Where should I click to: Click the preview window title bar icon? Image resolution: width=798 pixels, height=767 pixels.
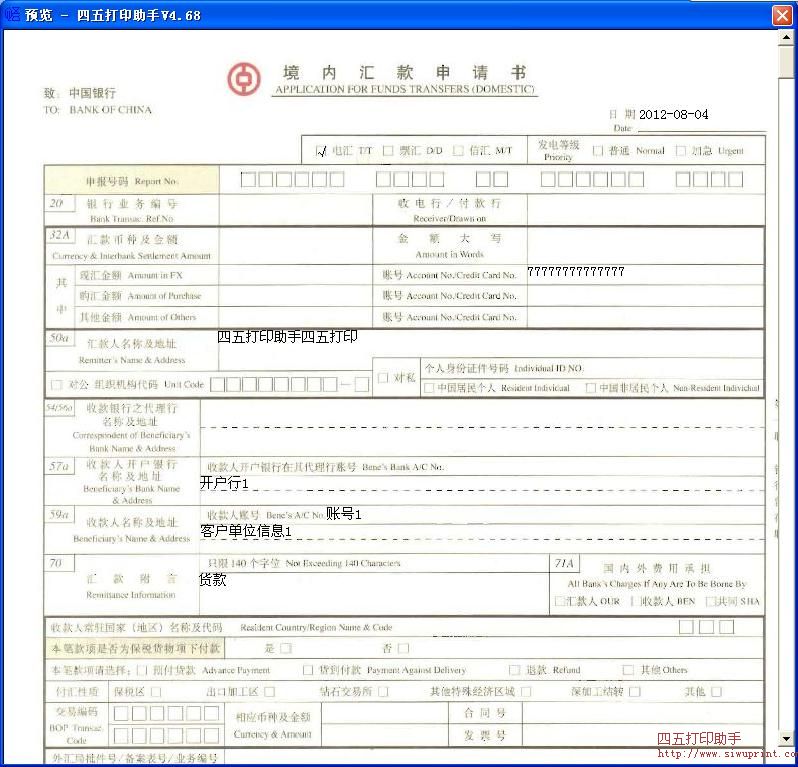click(12, 14)
